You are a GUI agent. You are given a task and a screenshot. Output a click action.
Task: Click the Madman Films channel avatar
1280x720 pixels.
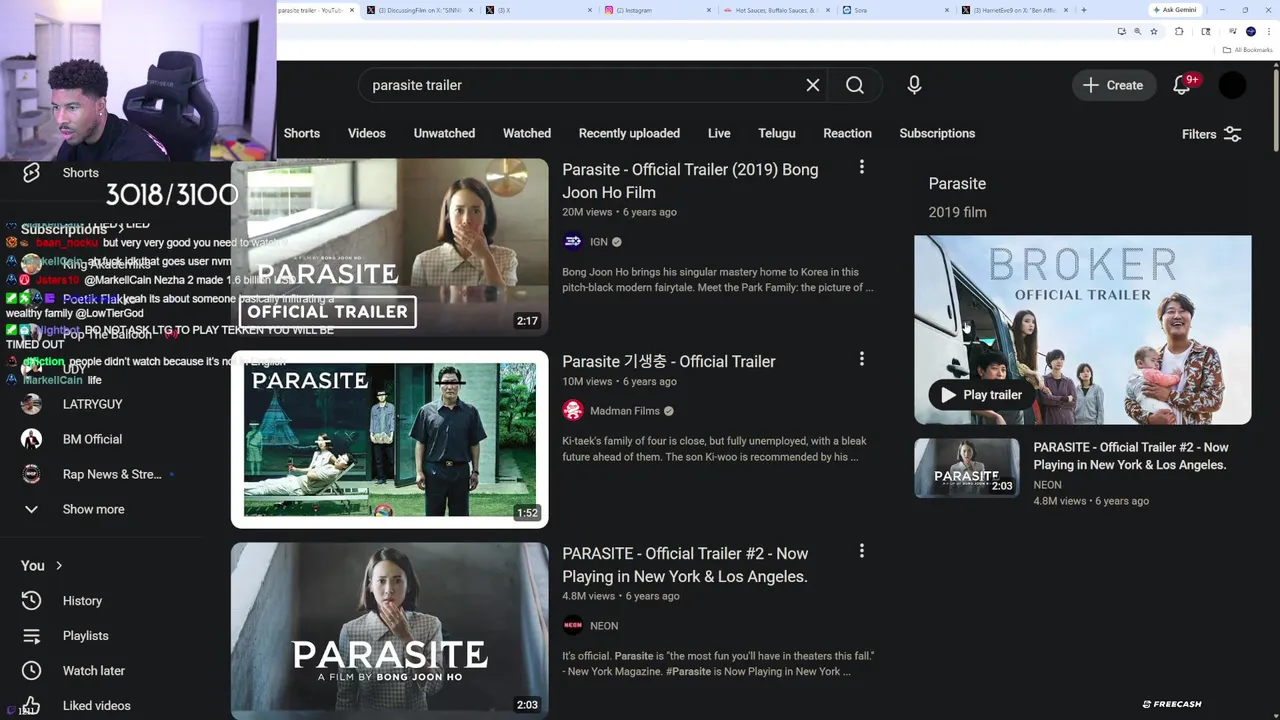pos(573,410)
